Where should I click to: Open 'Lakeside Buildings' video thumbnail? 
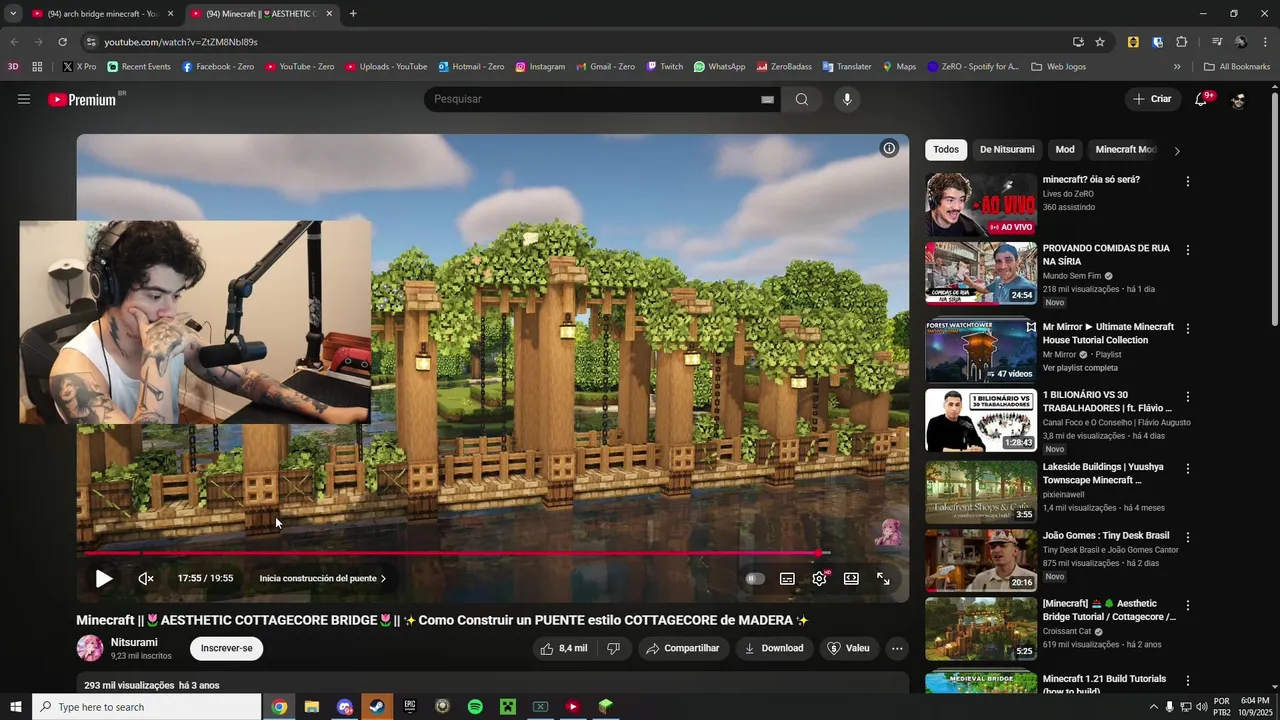tap(981, 491)
